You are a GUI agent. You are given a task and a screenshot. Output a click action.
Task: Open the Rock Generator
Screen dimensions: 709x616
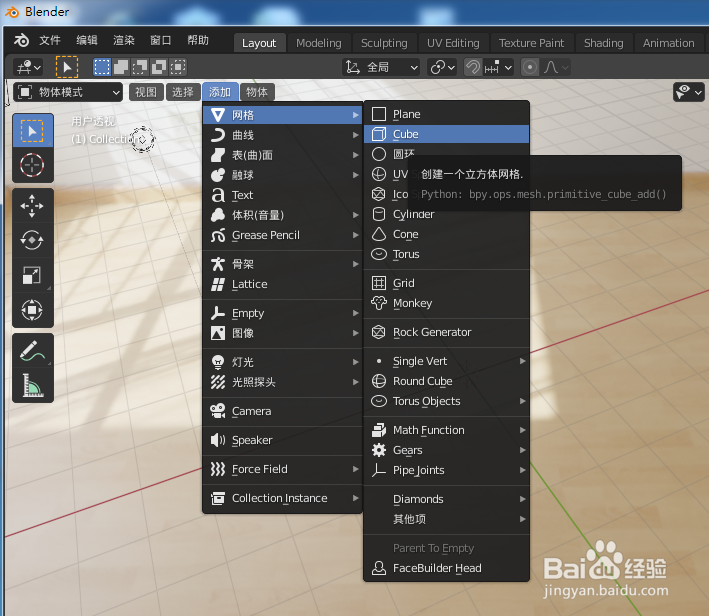click(x=446, y=332)
